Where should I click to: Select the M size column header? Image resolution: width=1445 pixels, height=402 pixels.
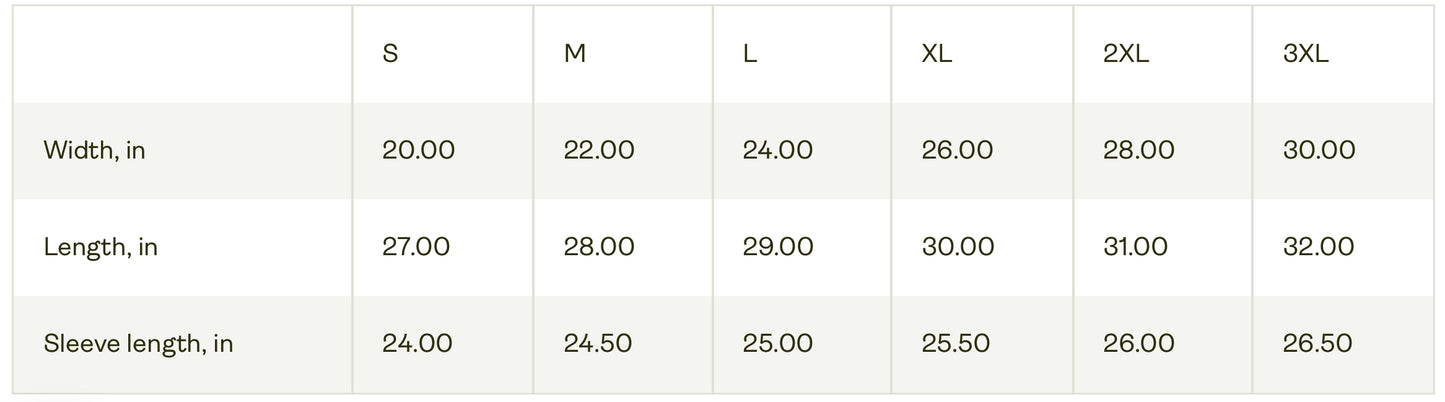click(575, 54)
